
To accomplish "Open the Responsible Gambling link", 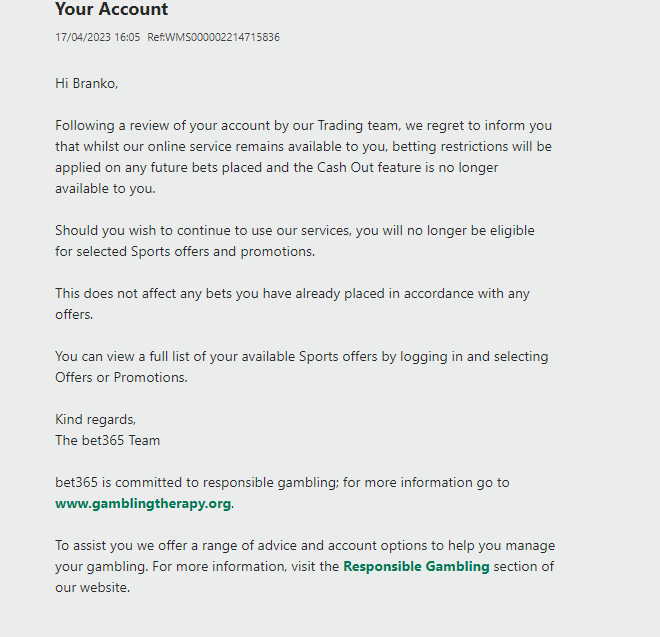I will point(416,567).
